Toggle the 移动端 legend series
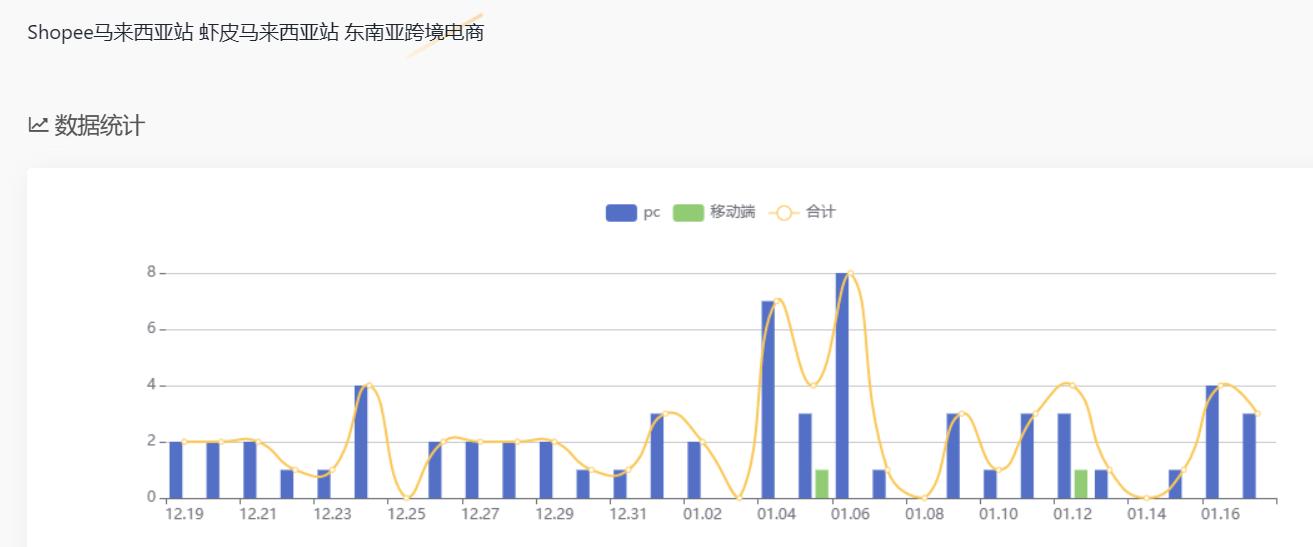The image size is (1313, 547). (x=714, y=212)
